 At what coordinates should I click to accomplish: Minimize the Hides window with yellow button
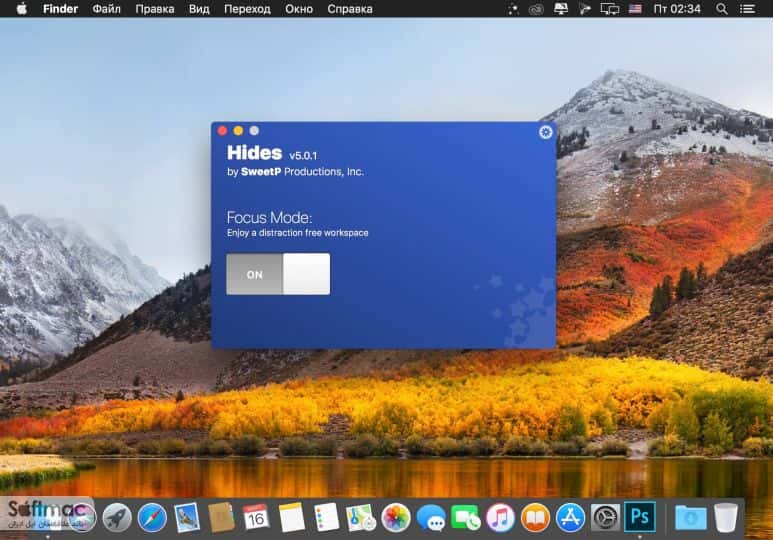coord(238,131)
